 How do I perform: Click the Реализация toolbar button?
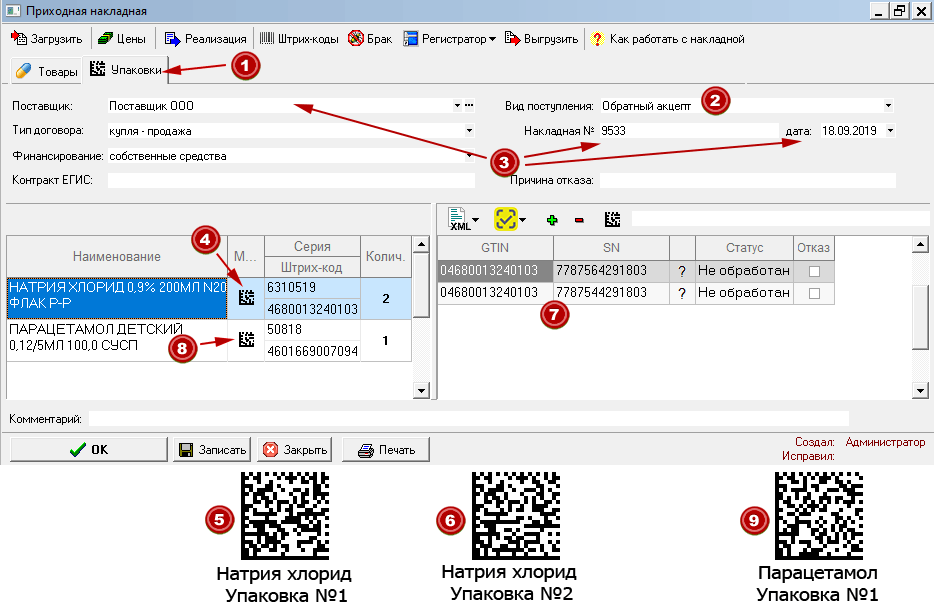206,39
